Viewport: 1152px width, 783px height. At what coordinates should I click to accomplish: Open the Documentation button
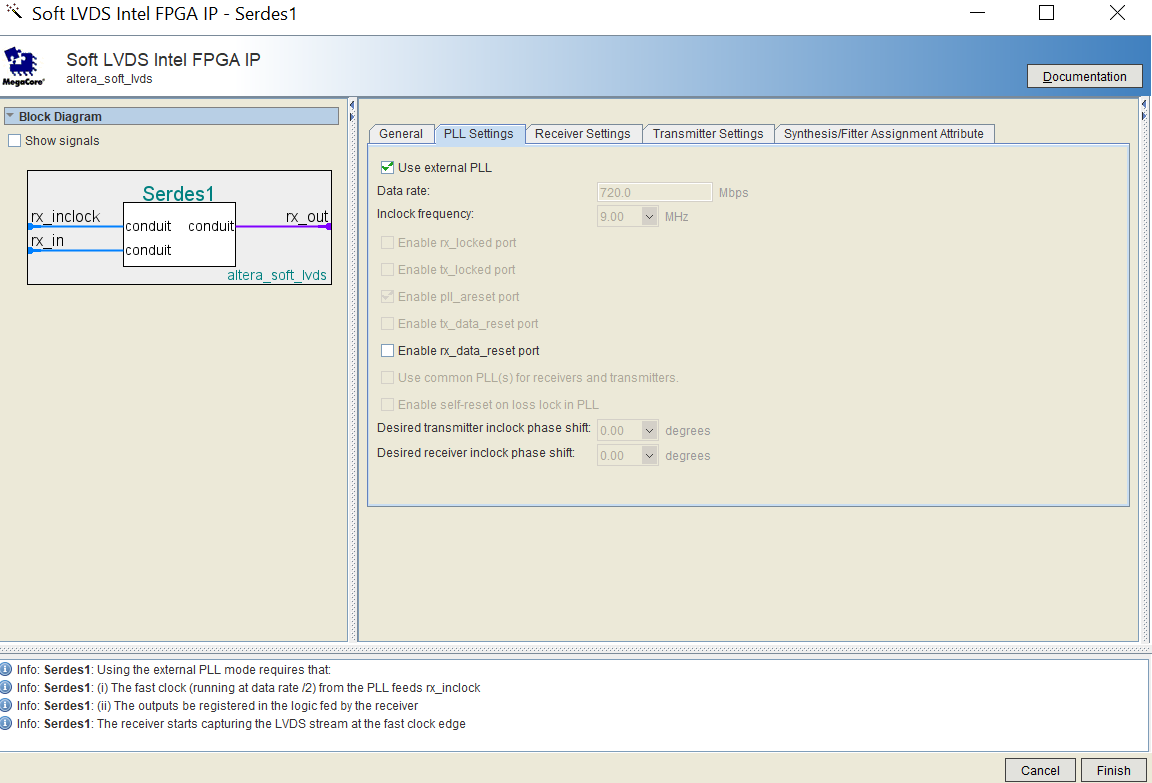tap(1084, 76)
